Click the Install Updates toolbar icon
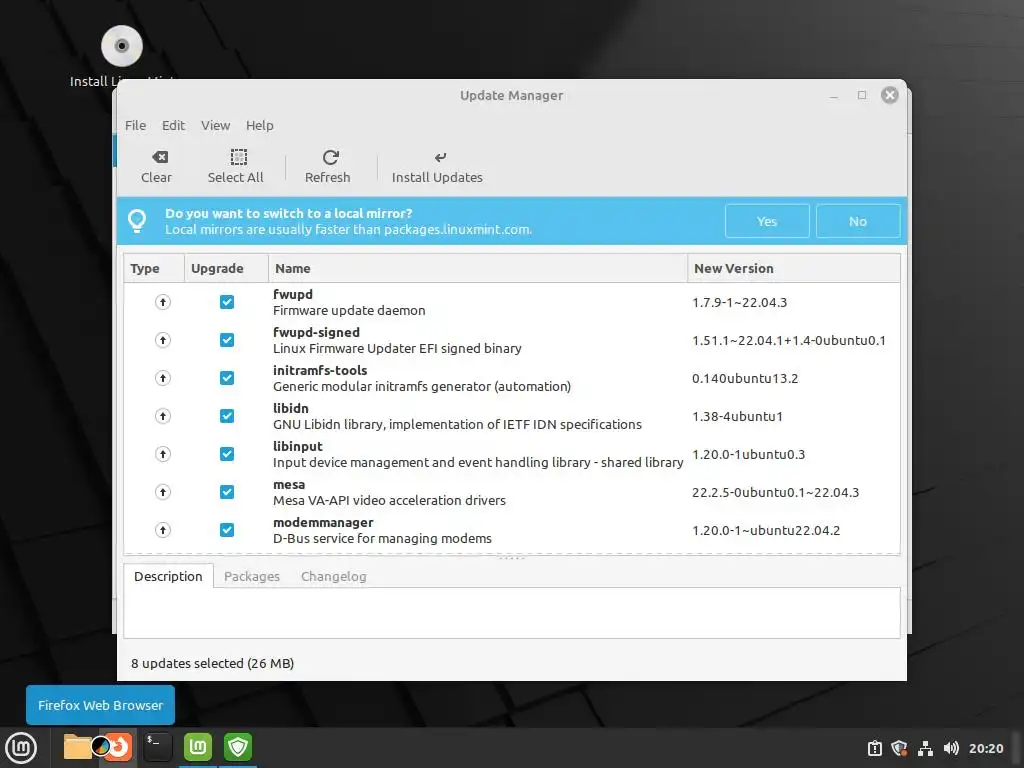The width and height of the screenshot is (1024, 768). (x=440, y=157)
